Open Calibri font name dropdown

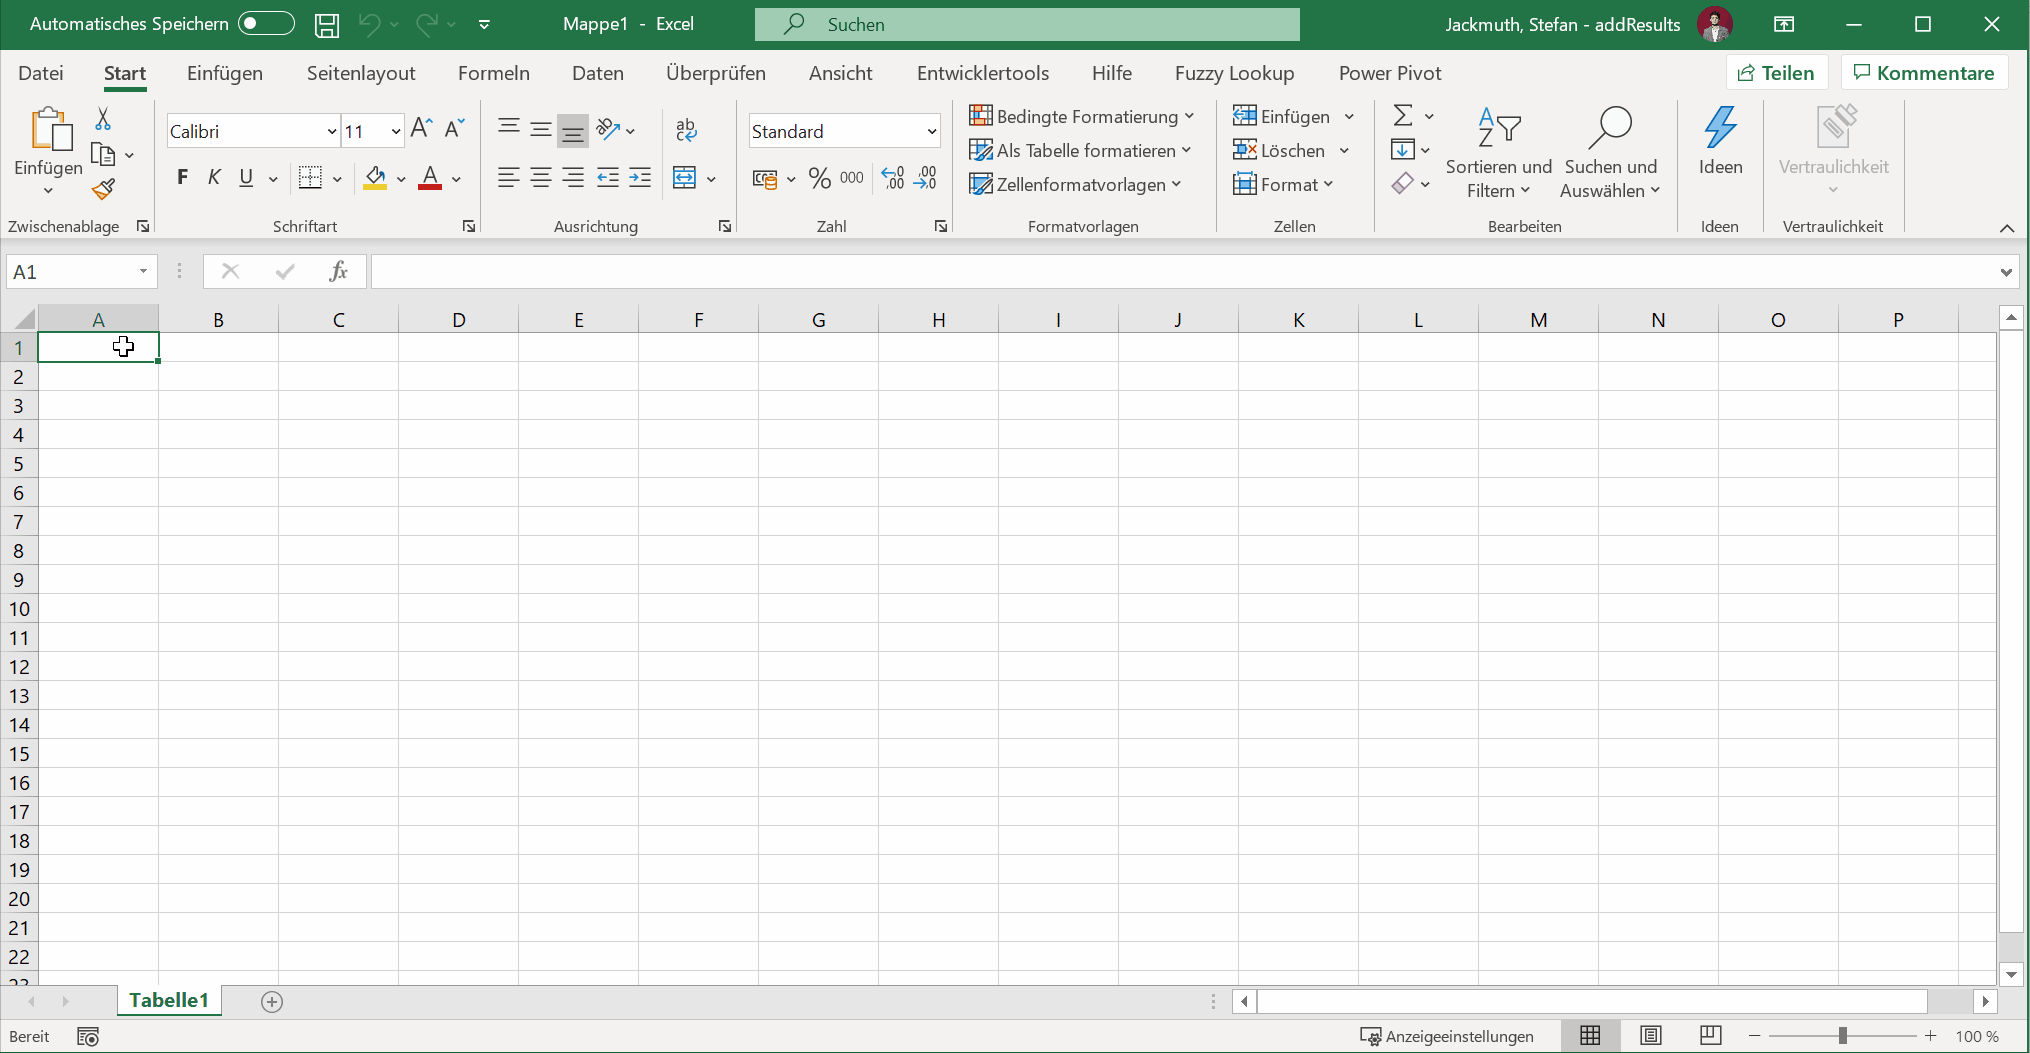tap(332, 131)
